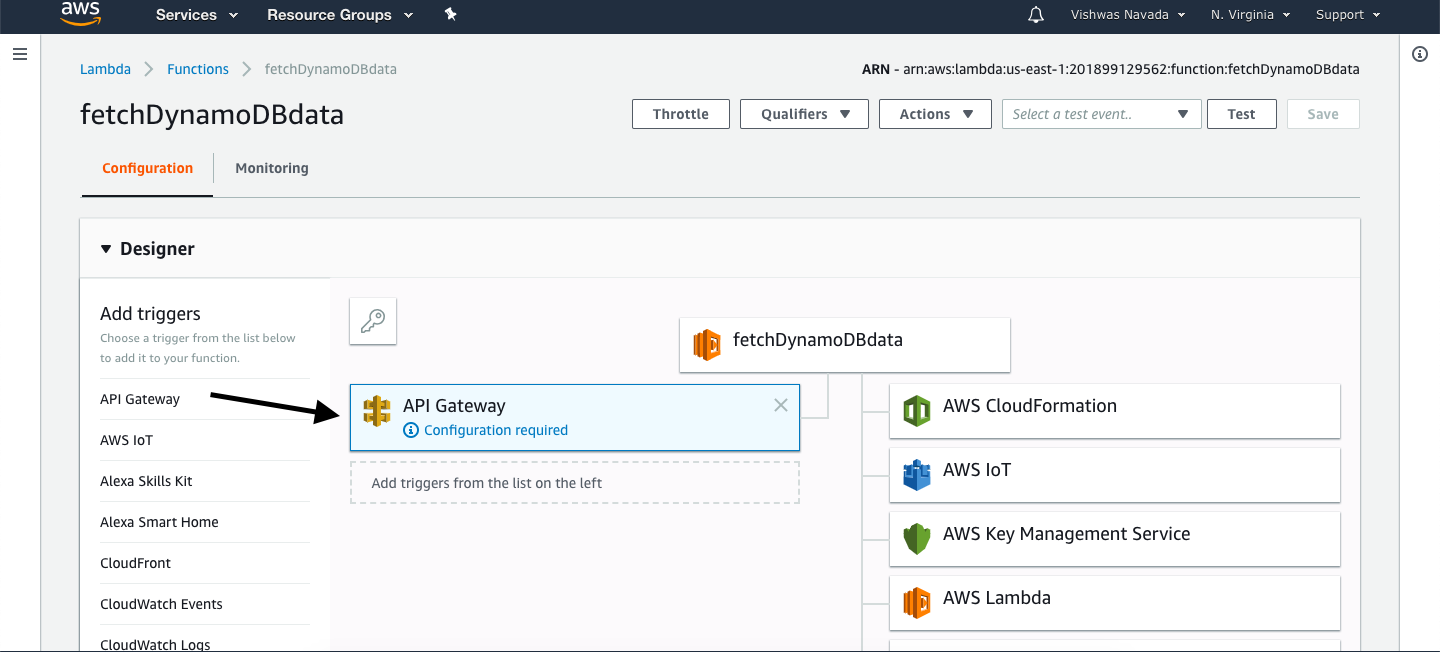Image resolution: width=1440 pixels, height=652 pixels.
Task: Click the info circle icon at right edge
Action: (x=1419, y=54)
